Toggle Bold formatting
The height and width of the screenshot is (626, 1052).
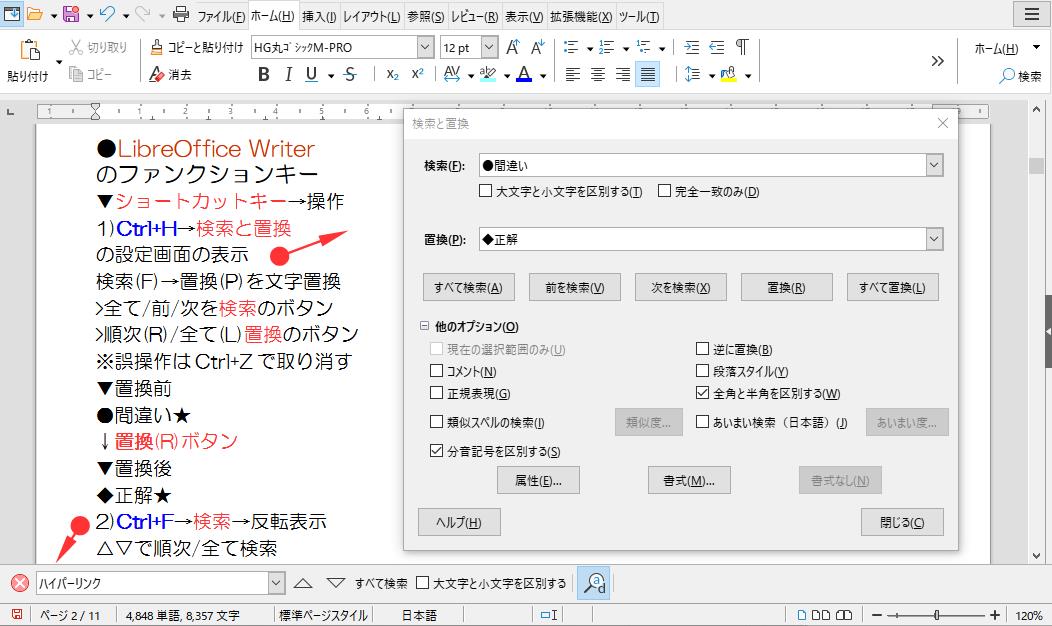(264, 74)
